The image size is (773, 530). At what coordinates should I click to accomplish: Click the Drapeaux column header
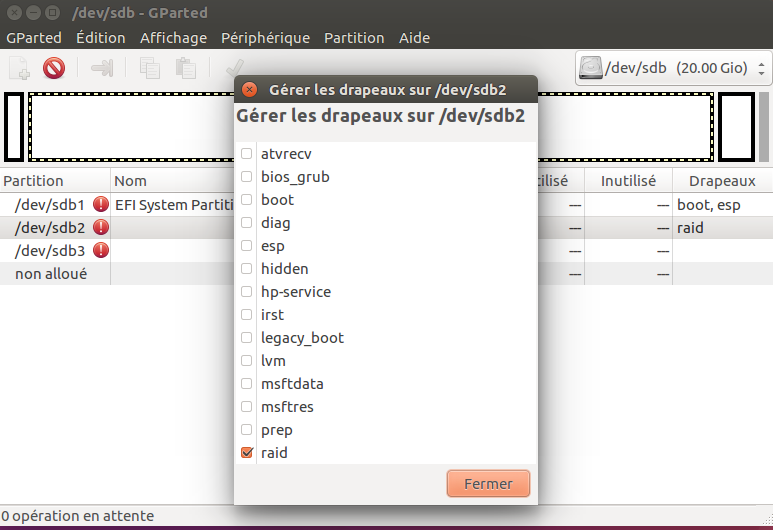[714, 181]
